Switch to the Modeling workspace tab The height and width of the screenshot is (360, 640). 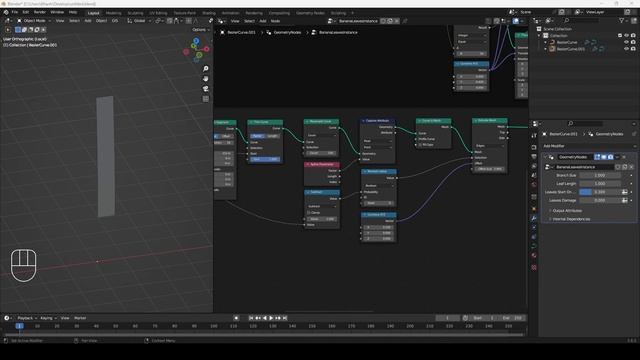point(113,13)
